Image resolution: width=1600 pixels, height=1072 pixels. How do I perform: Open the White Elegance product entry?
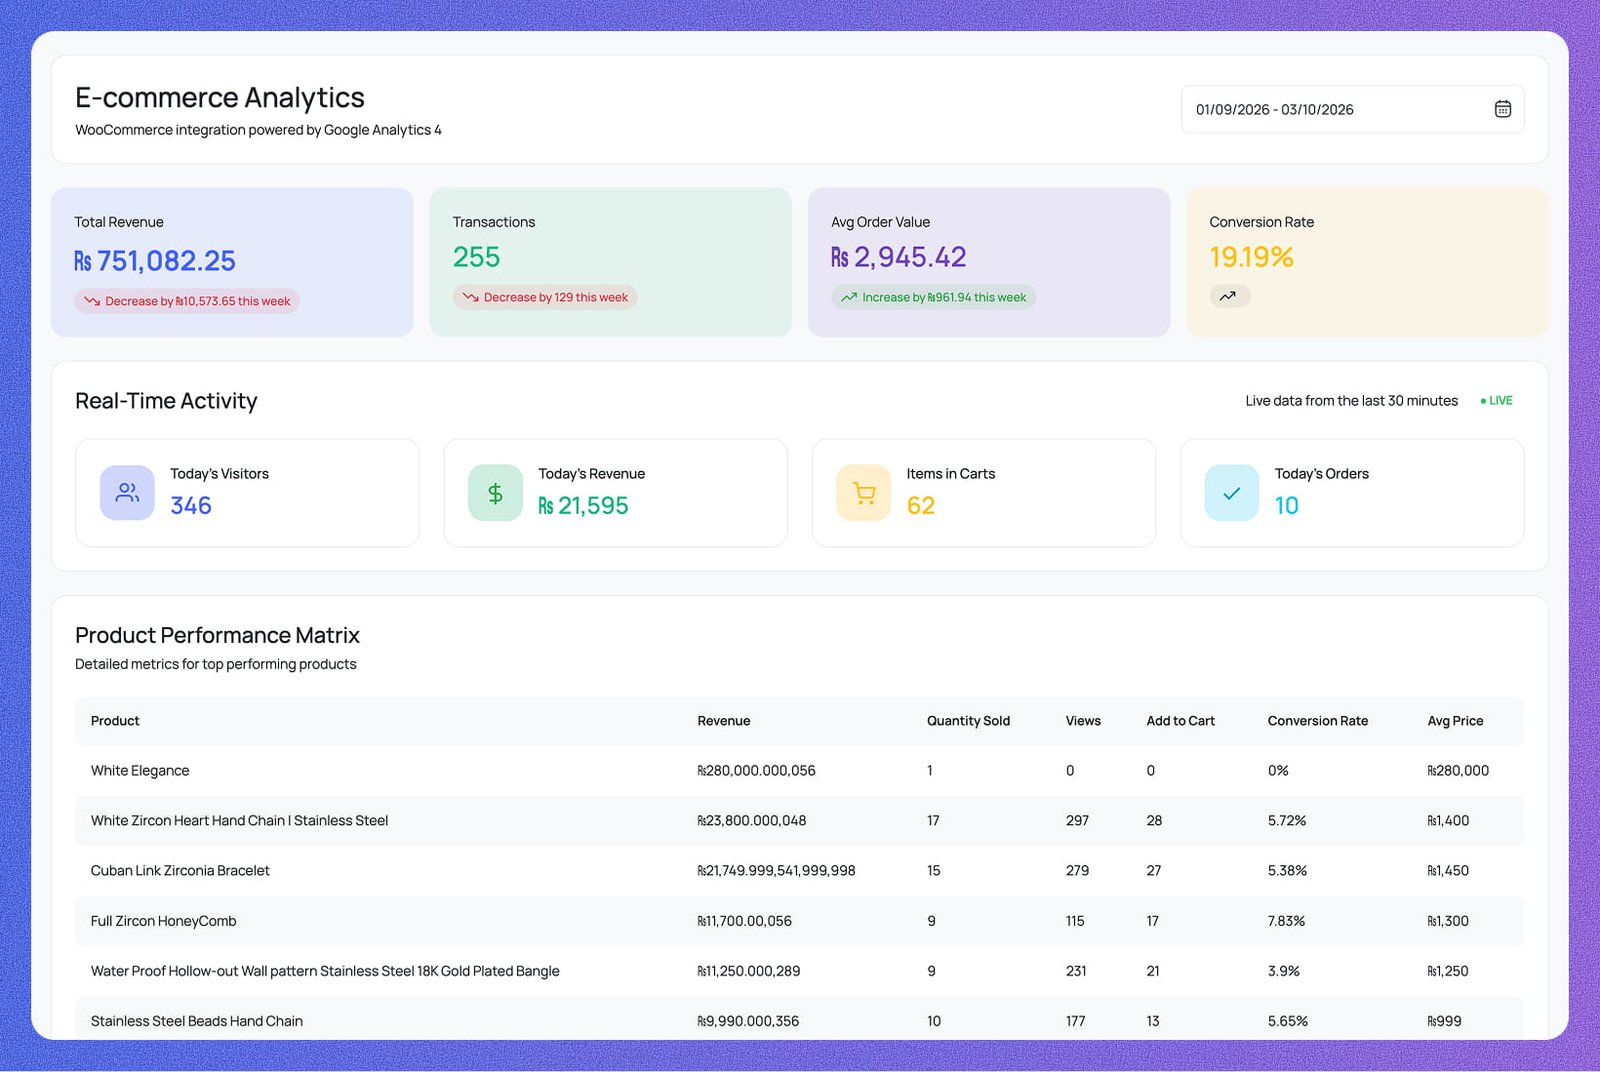coord(140,770)
